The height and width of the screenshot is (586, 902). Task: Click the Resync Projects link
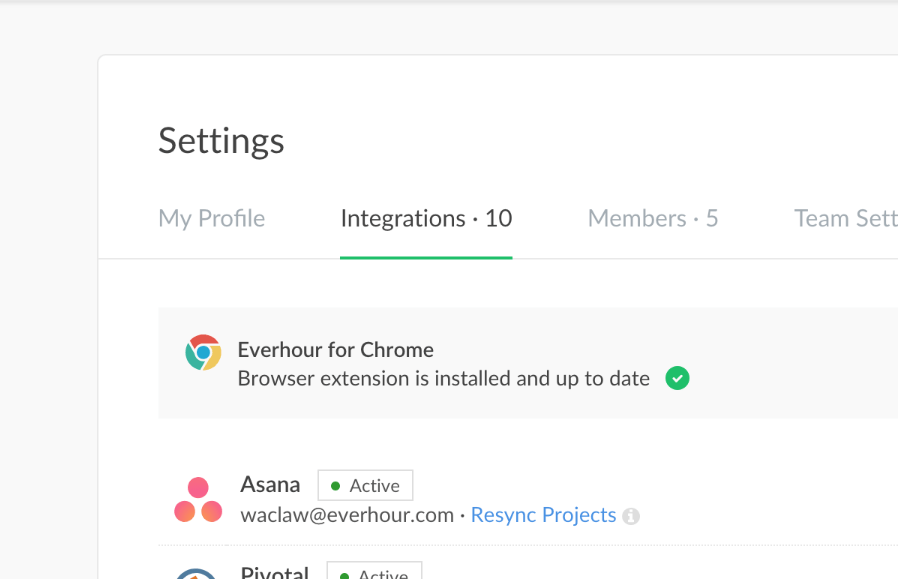point(543,515)
